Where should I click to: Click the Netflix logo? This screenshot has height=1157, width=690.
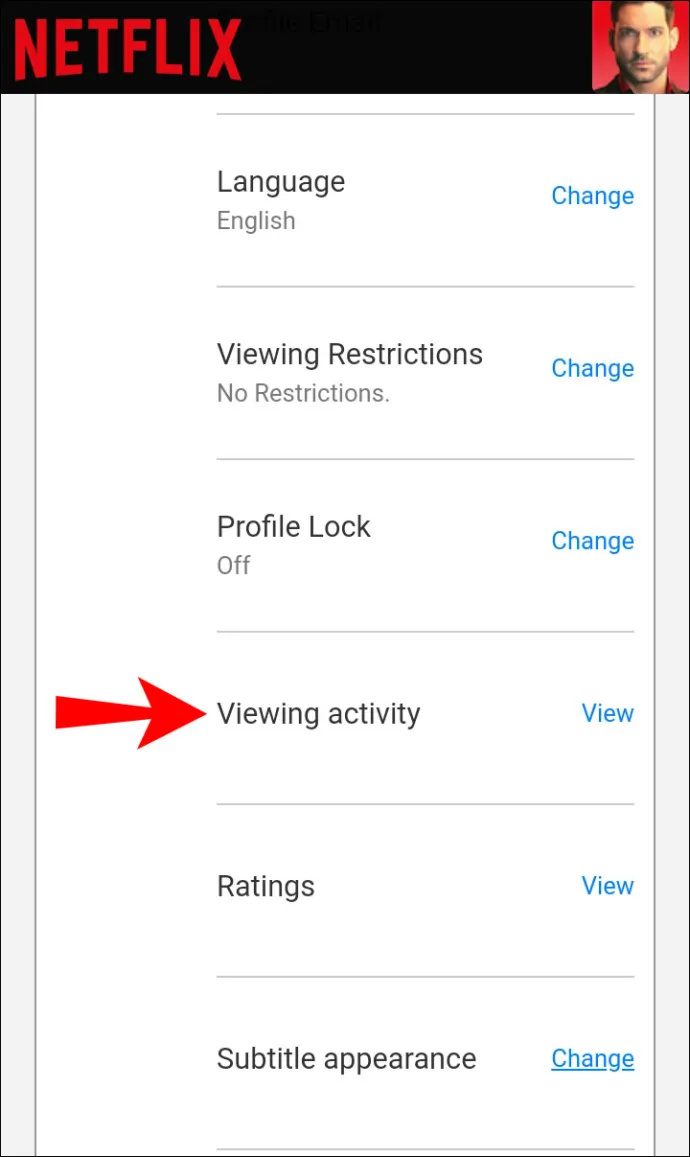128,48
